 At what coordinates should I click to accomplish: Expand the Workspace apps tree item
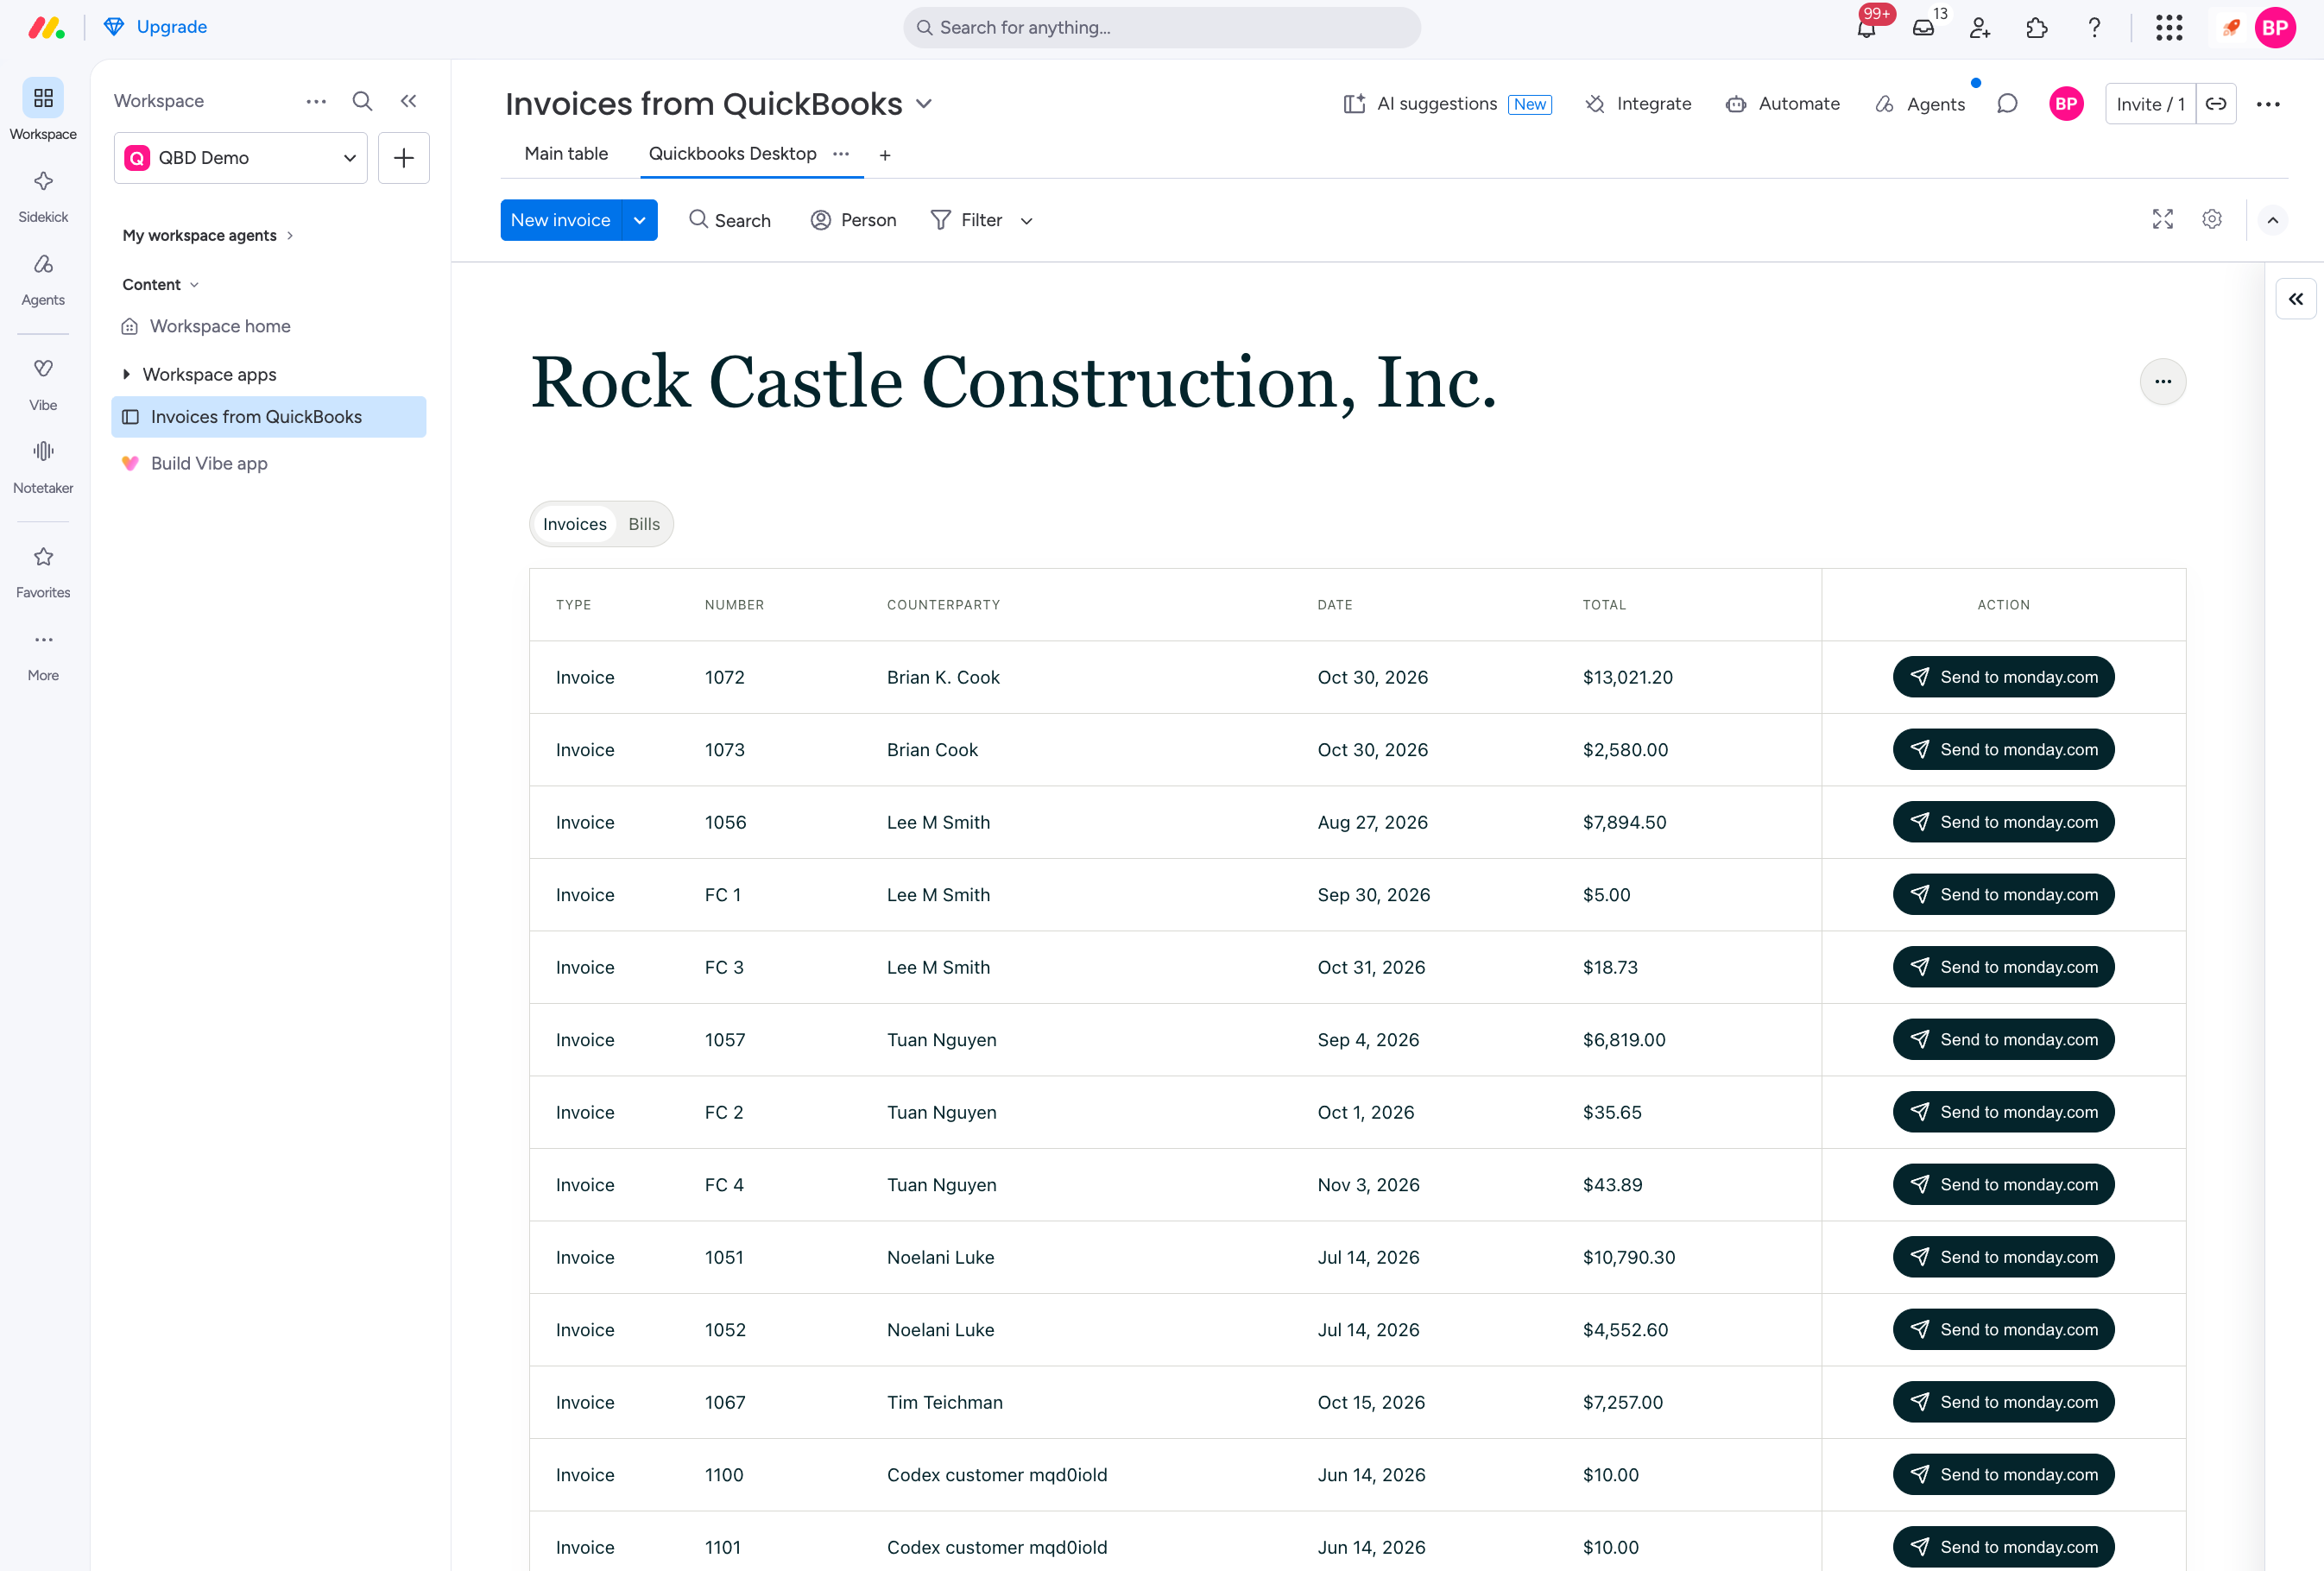[126, 374]
